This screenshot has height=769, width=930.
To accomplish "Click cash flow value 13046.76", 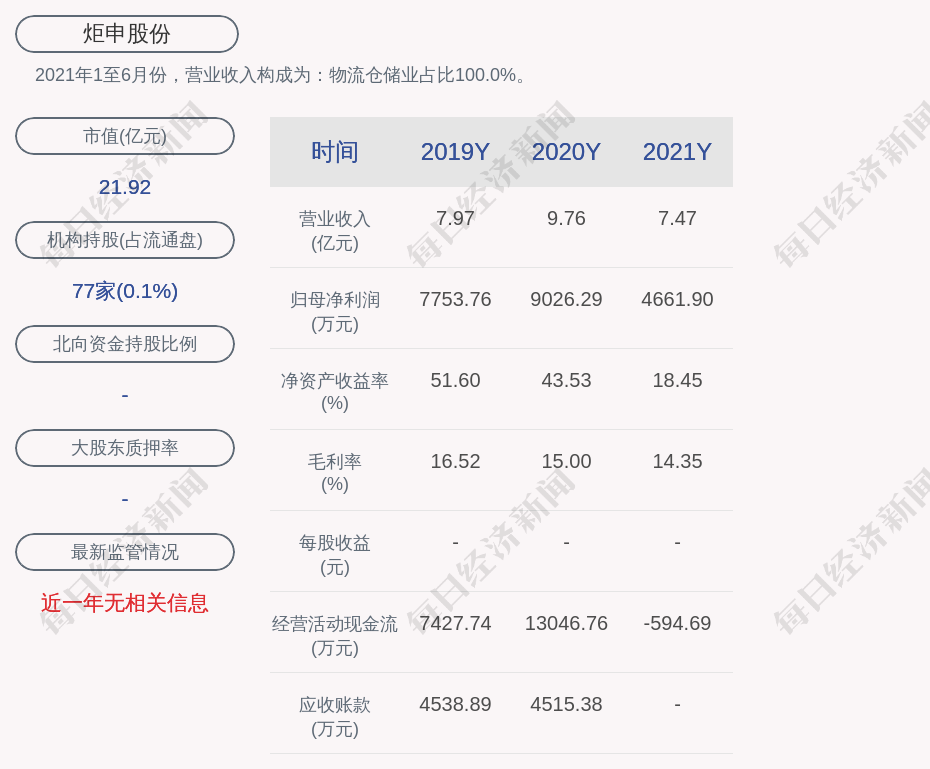I will [x=566, y=623].
